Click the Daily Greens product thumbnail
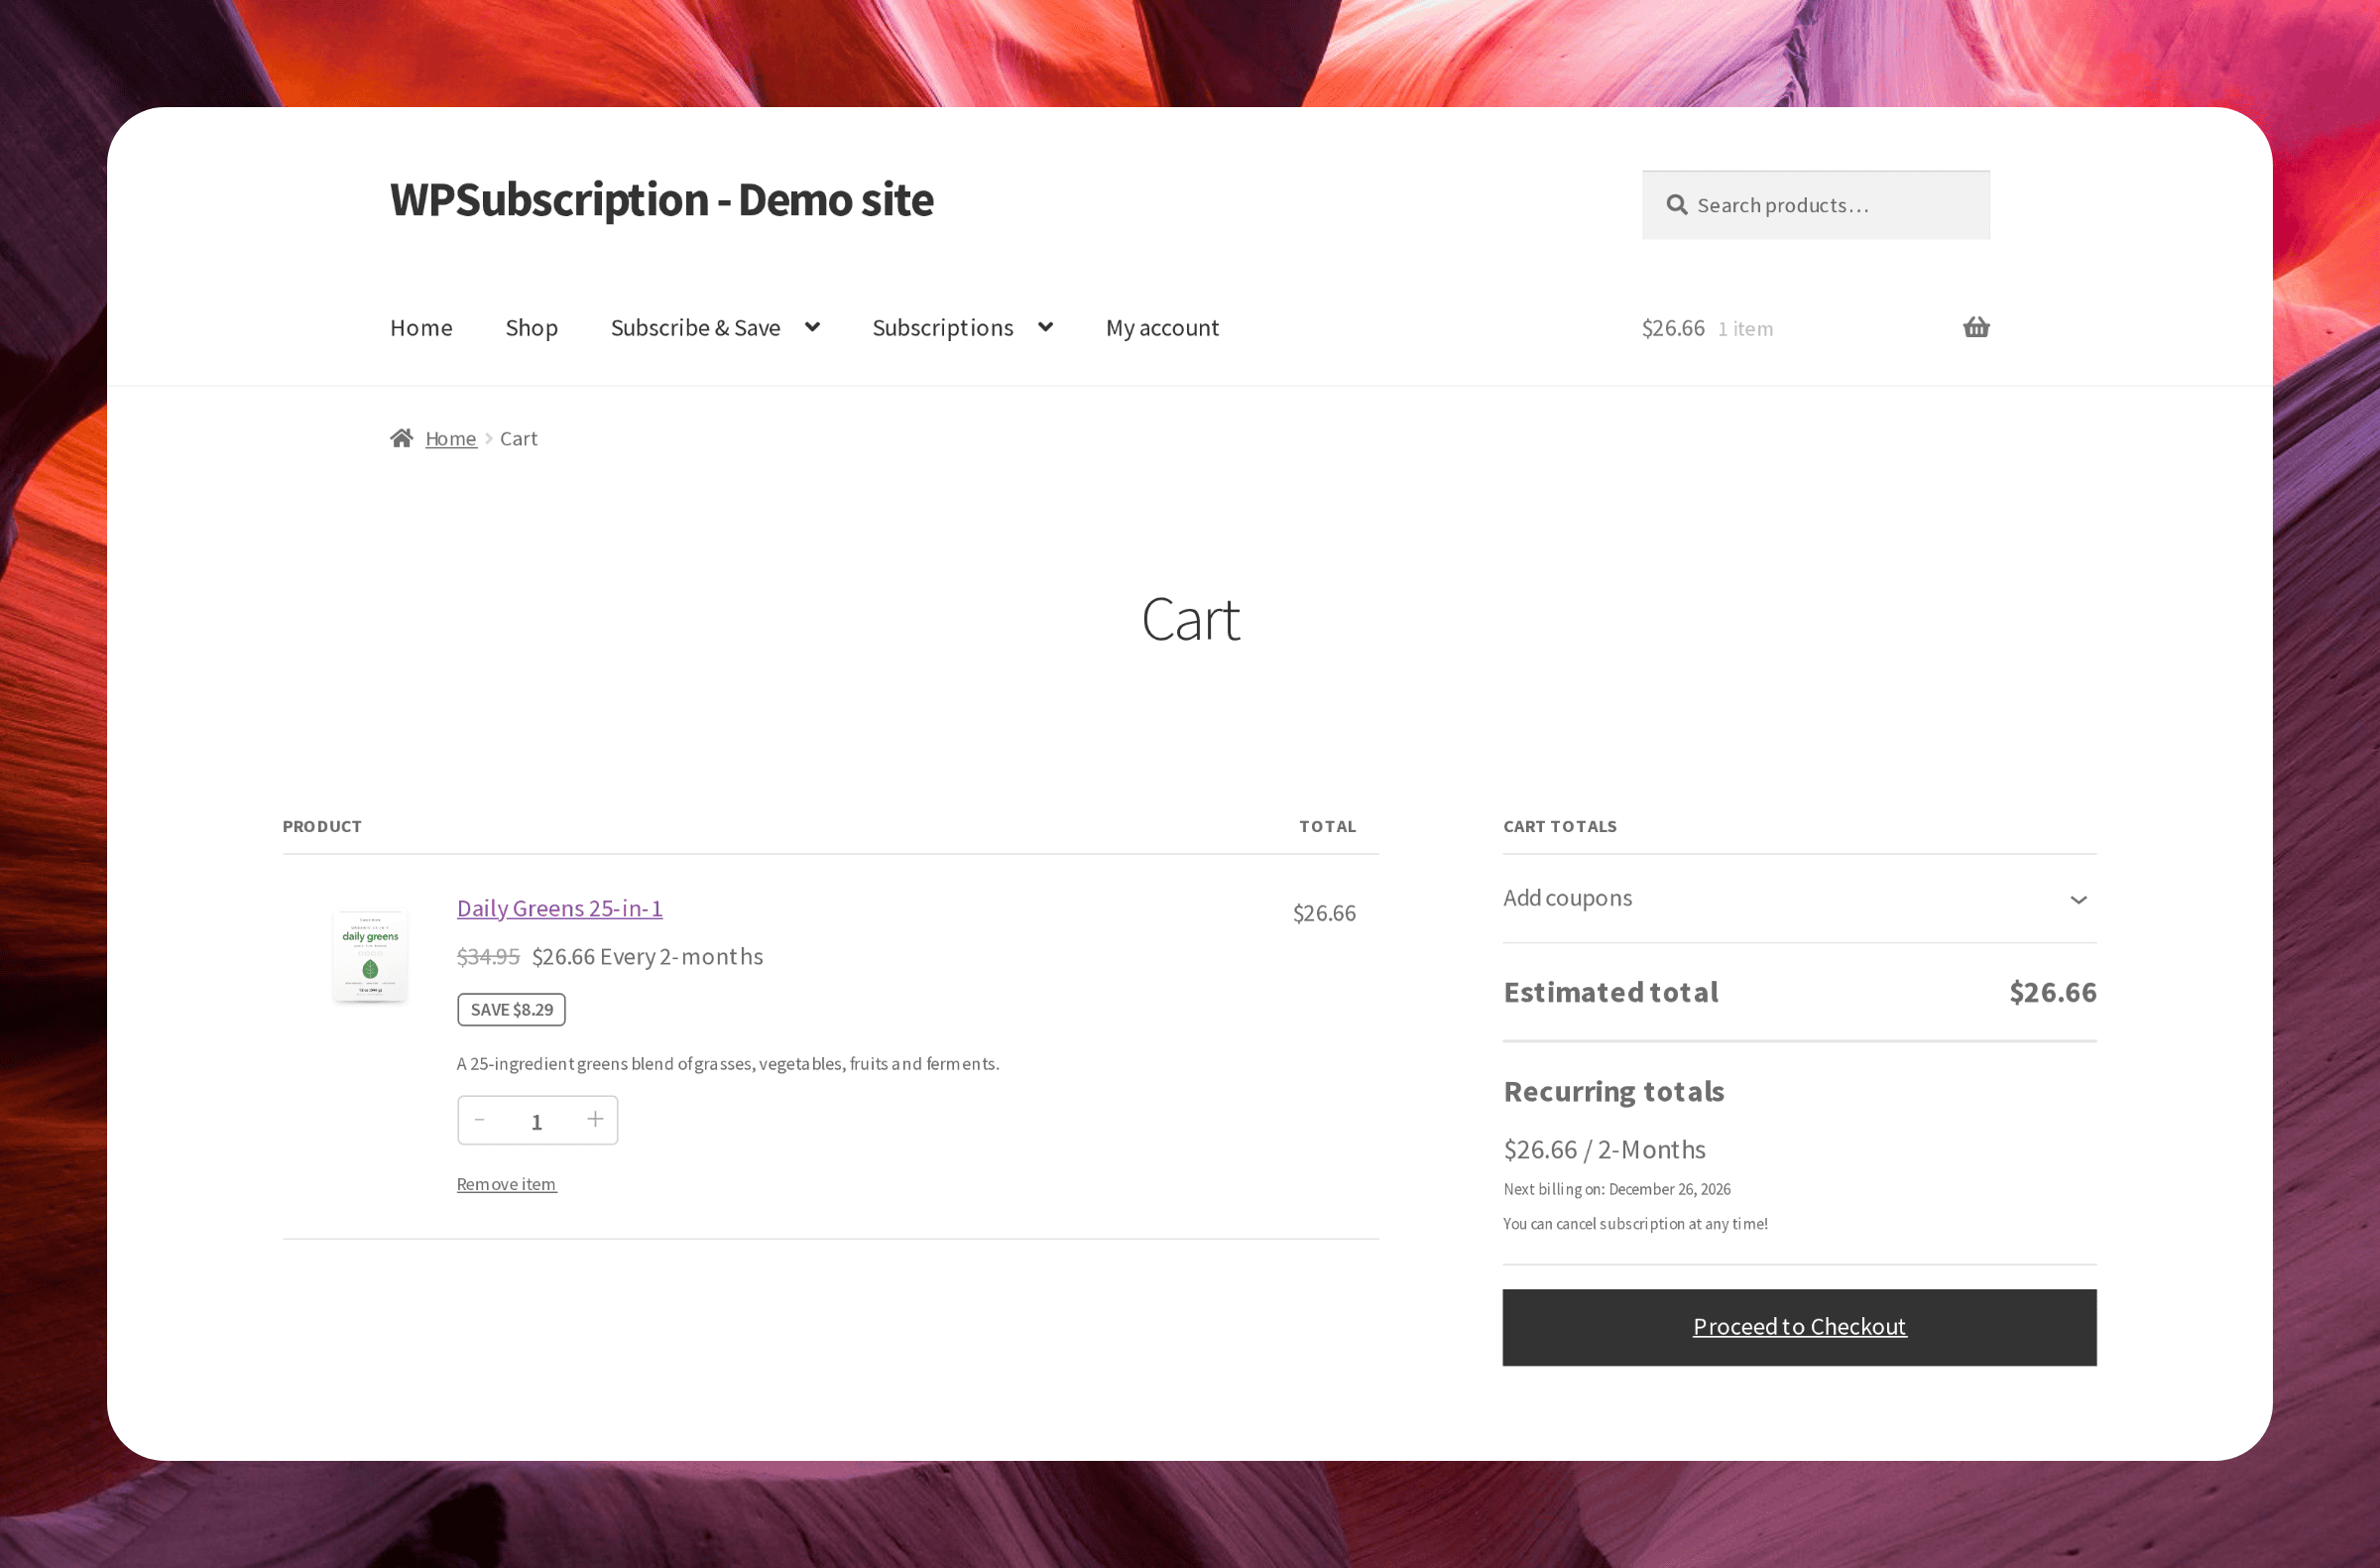The height and width of the screenshot is (1568, 2380). 370,955
